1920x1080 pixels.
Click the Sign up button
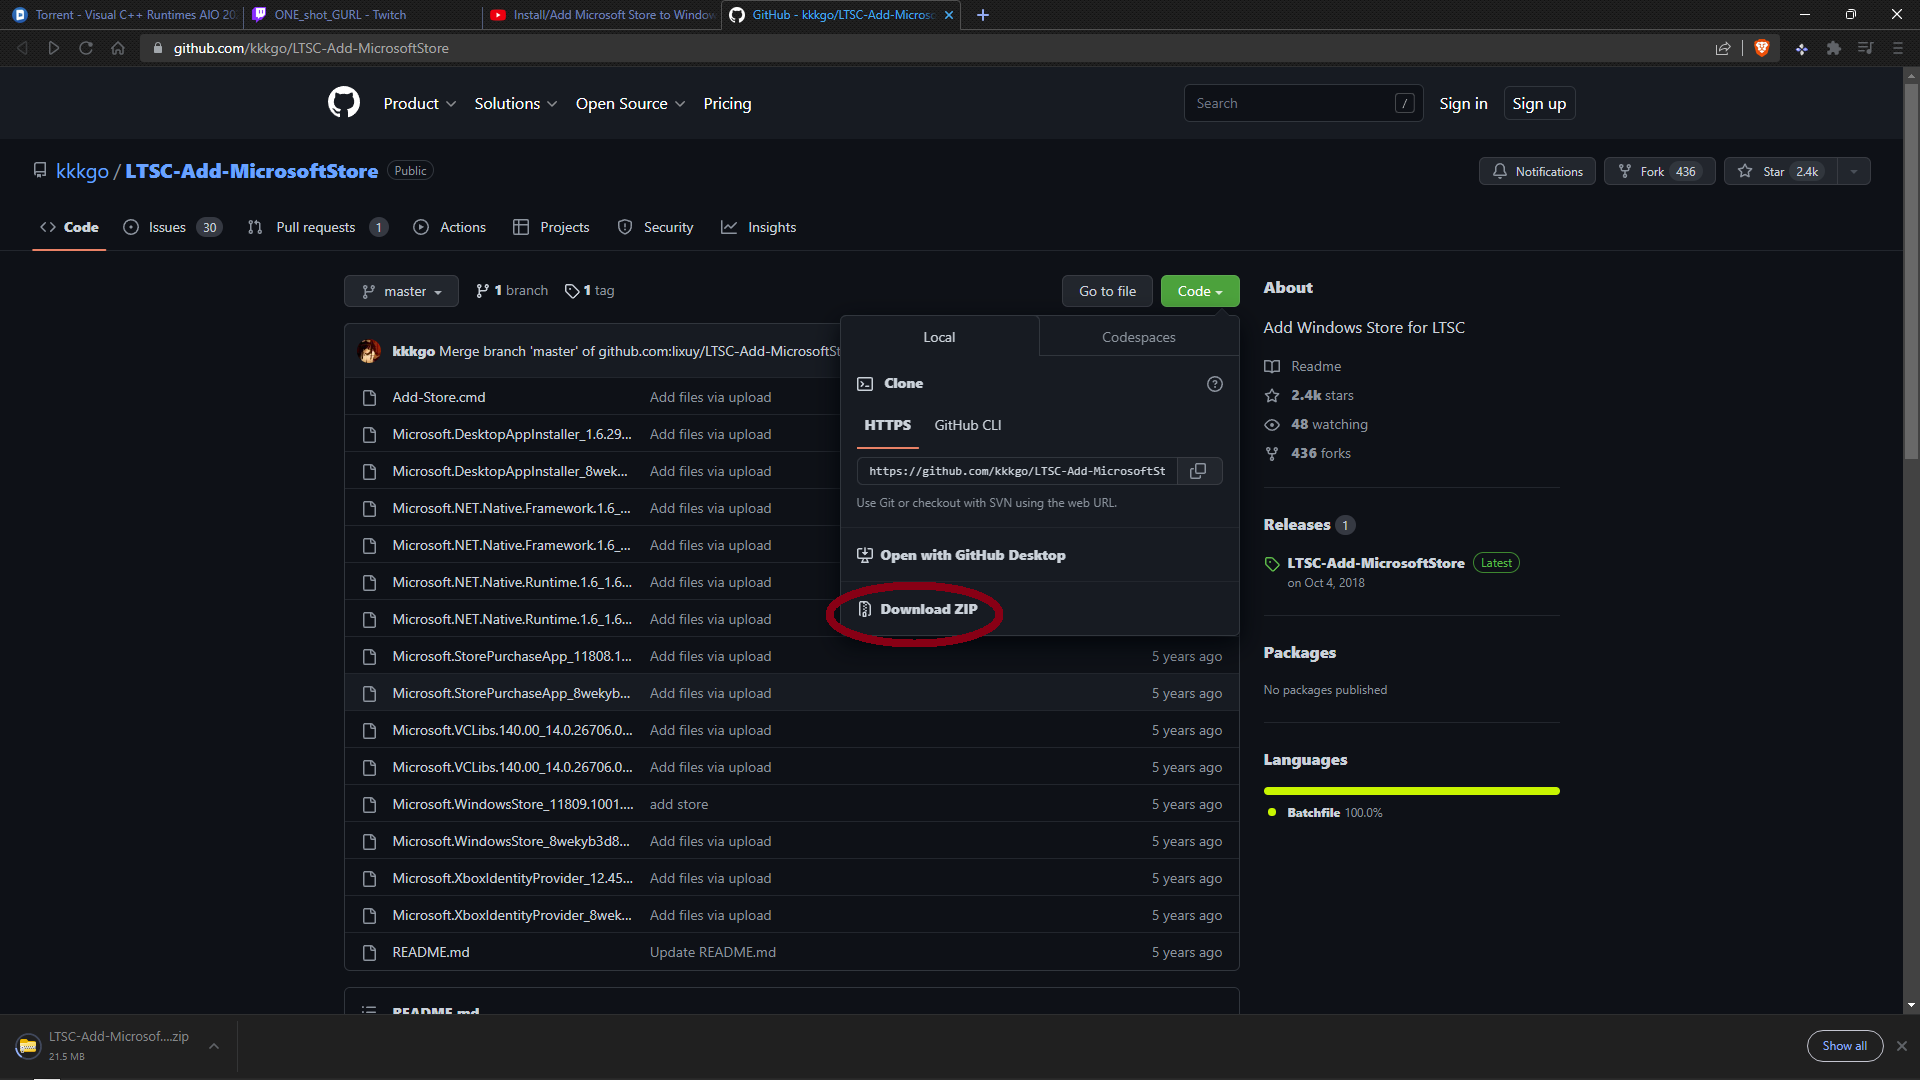(x=1539, y=104)
